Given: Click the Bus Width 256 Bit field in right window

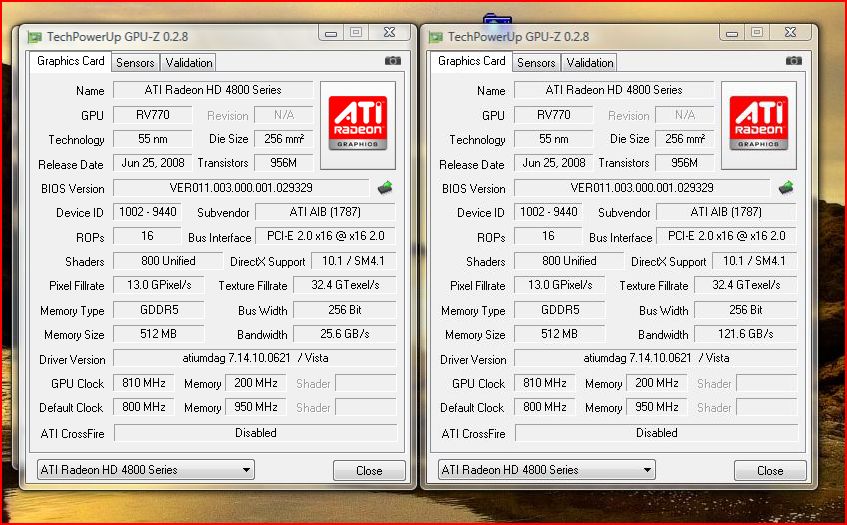Looking at the screenshot, I should coord(745,310).
